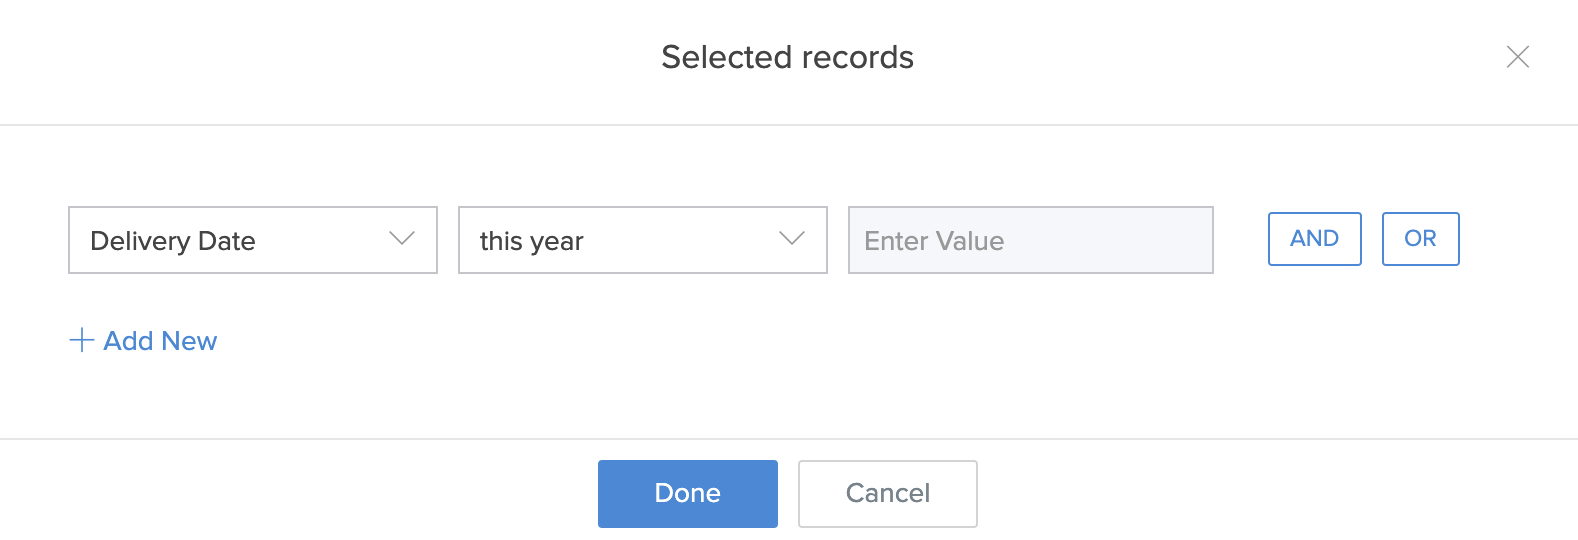The image size is (1578, 540).
Task: Click the this year text in the comparator box
Action: [531, 241]
